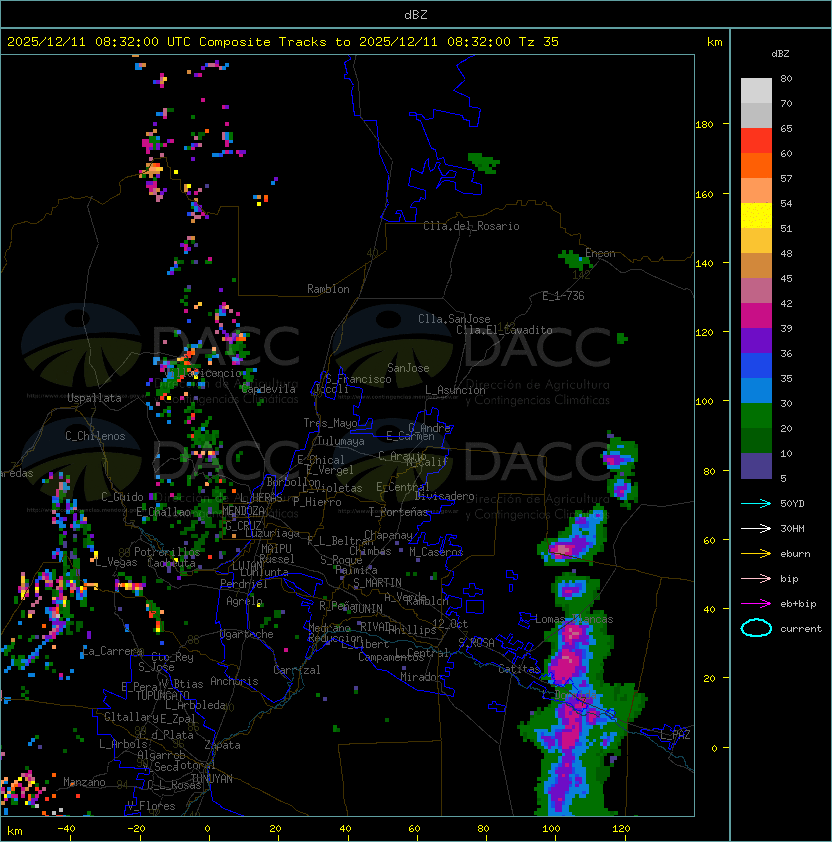This screenshot has width=832, height=842.
Task: Click the 'Divisadero' map label
Action: tap(444, 496)
